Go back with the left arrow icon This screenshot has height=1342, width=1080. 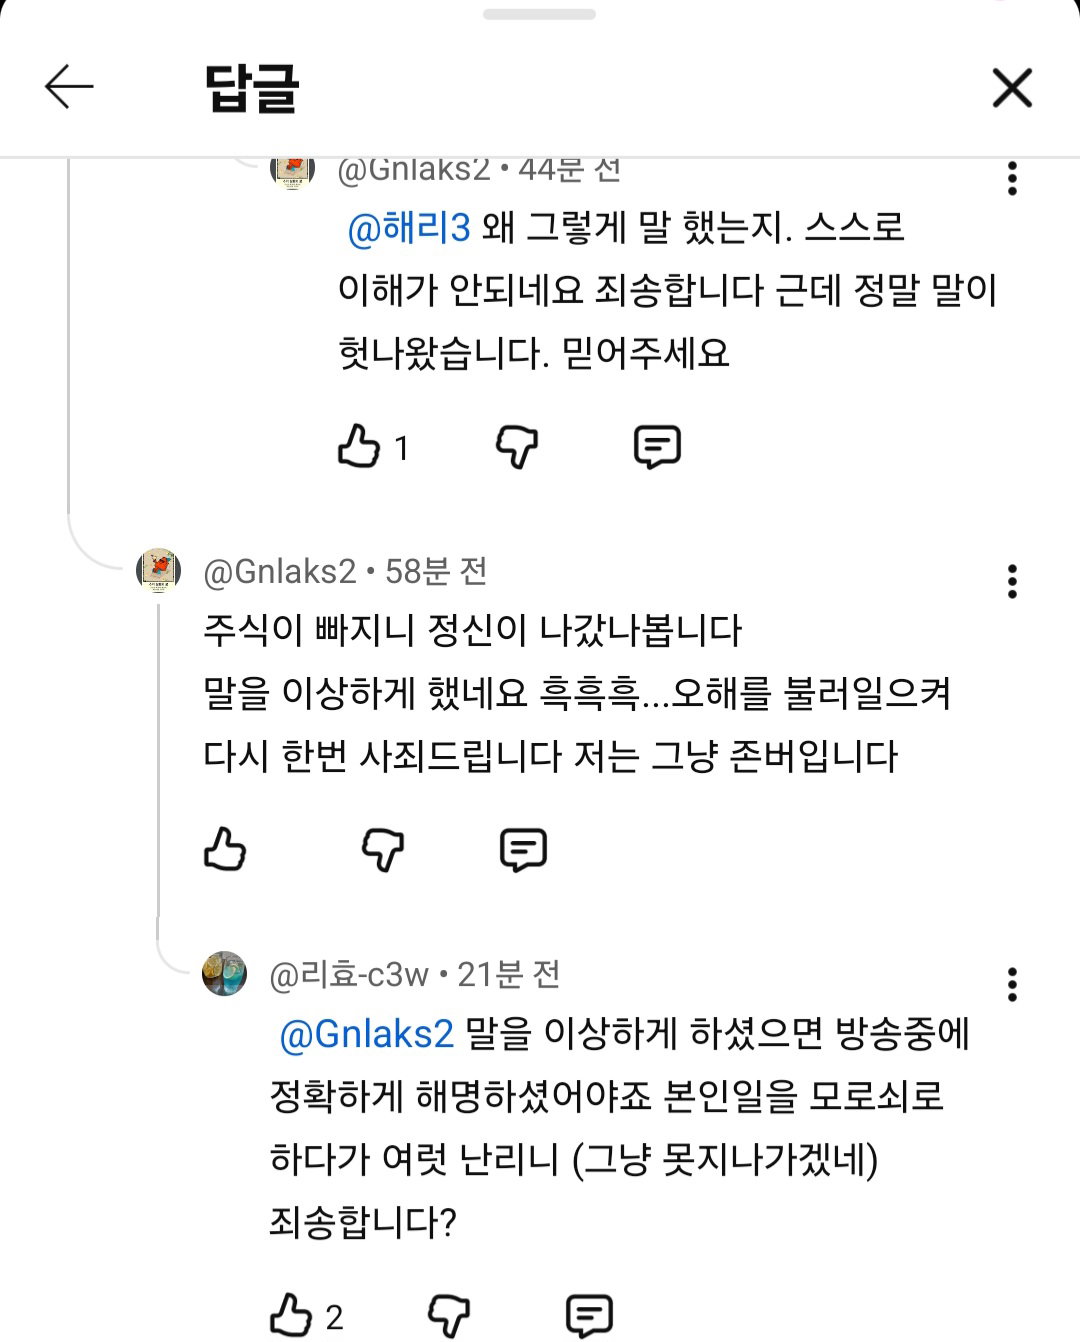point(69,87)
